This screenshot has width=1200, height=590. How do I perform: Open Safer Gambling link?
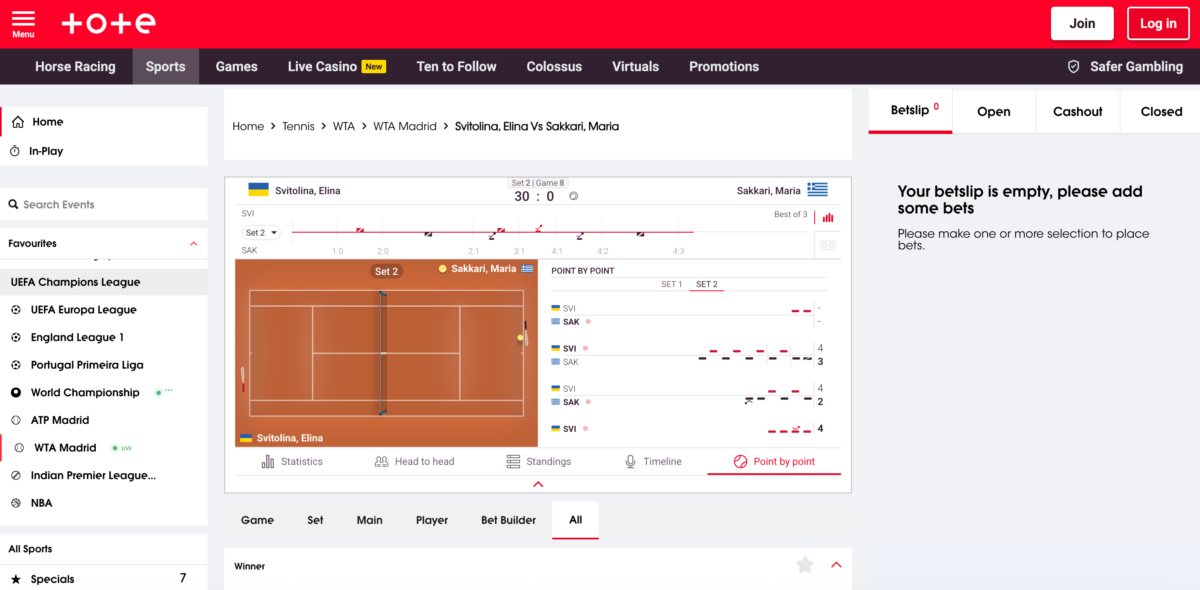pyautogui.click(x=1136, y=67)
